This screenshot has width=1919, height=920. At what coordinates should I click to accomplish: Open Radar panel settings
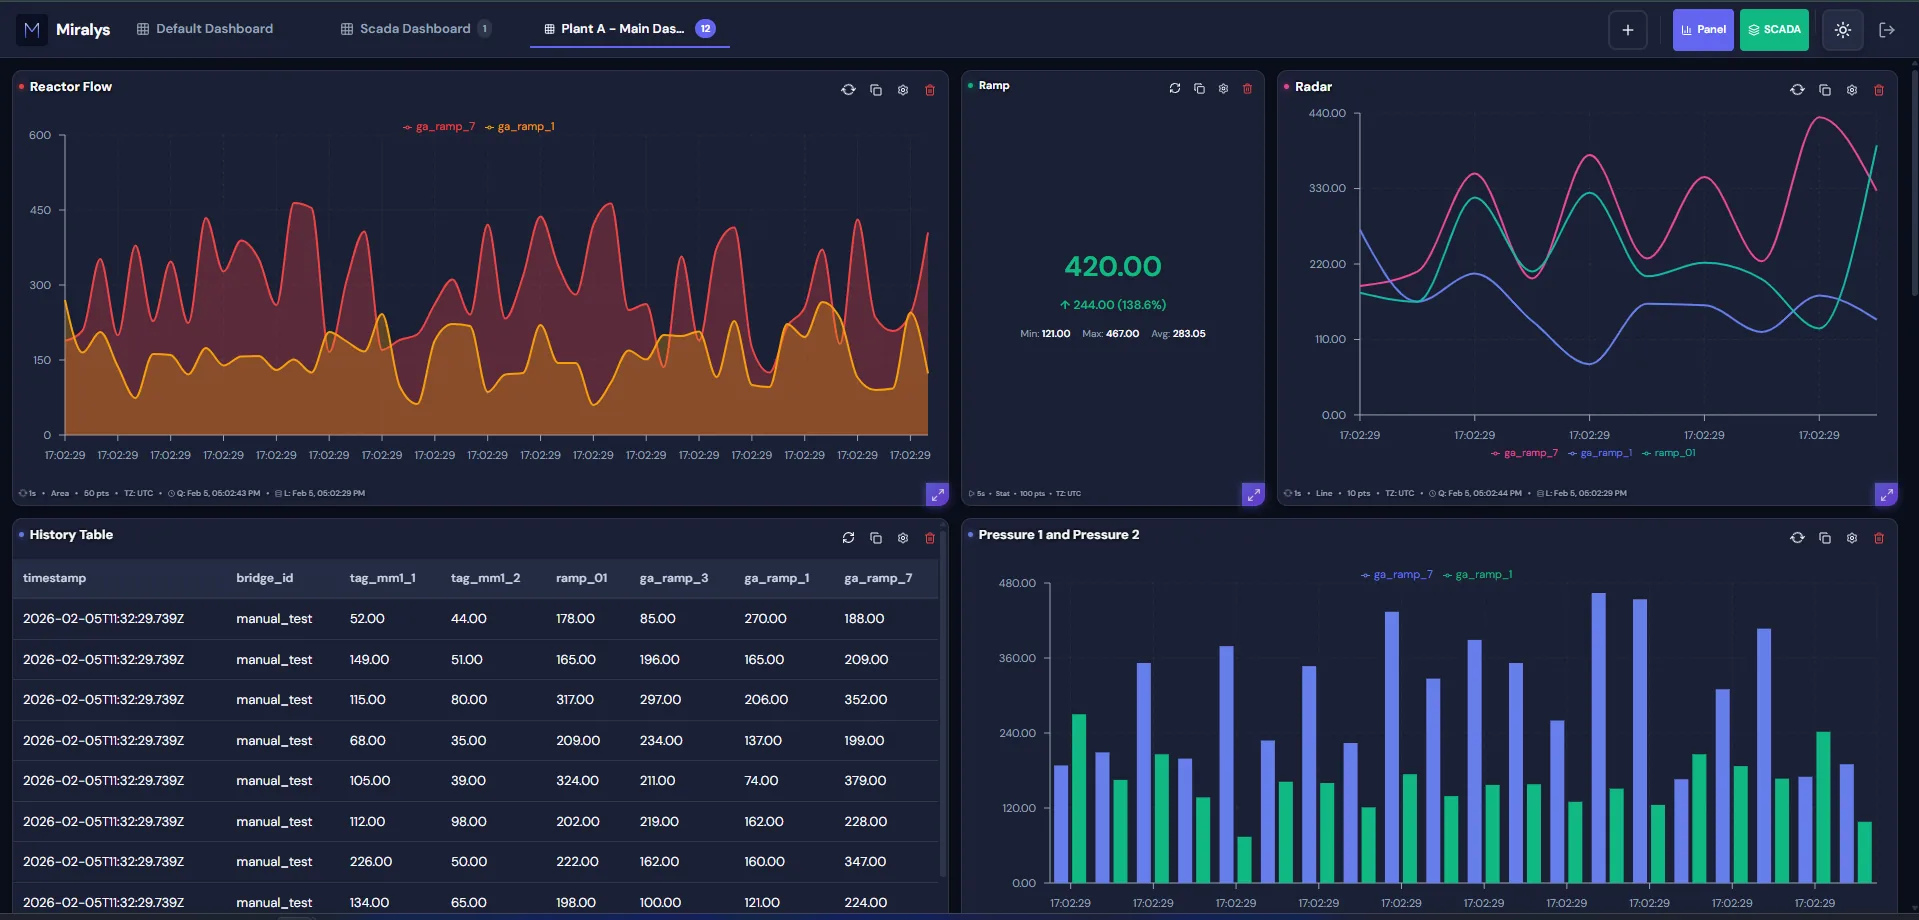pyautogui.click(x=1852, y=90)
